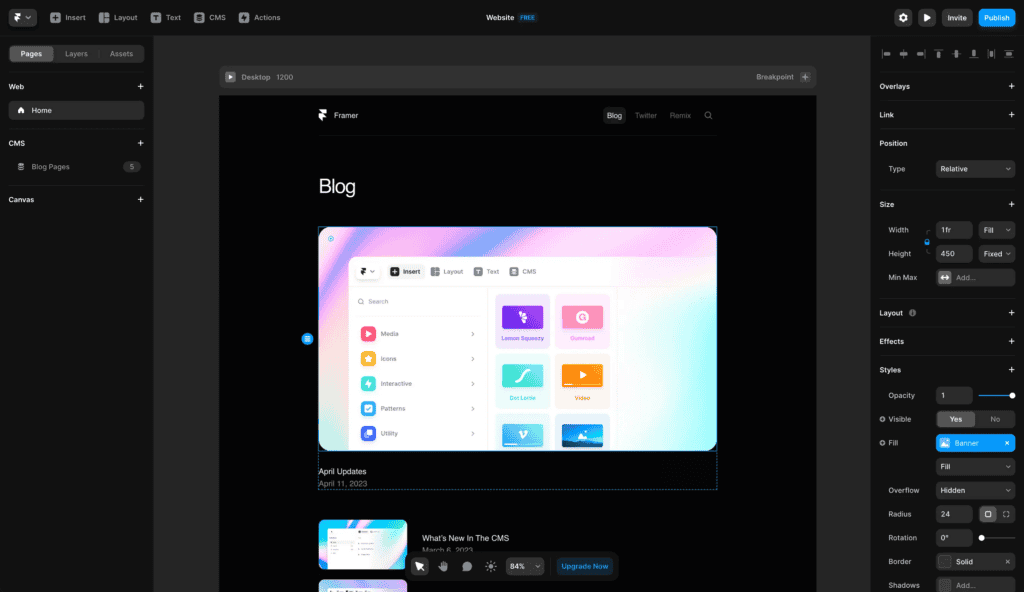Set Visible to No
This screenshot has height=592, width=1024.
(995, 419)
